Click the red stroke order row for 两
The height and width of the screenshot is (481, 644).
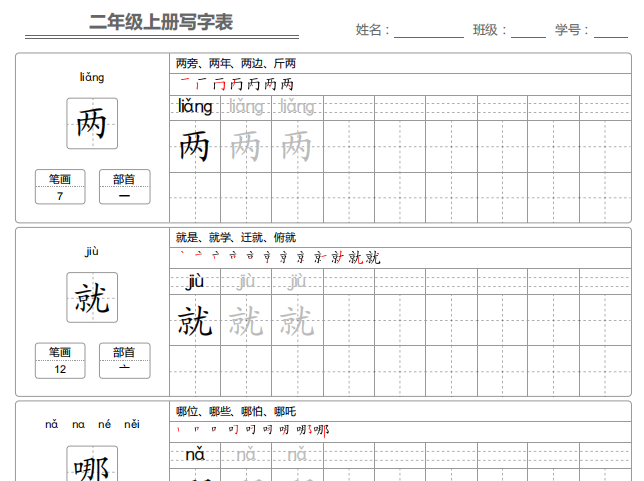click(237, 84)
